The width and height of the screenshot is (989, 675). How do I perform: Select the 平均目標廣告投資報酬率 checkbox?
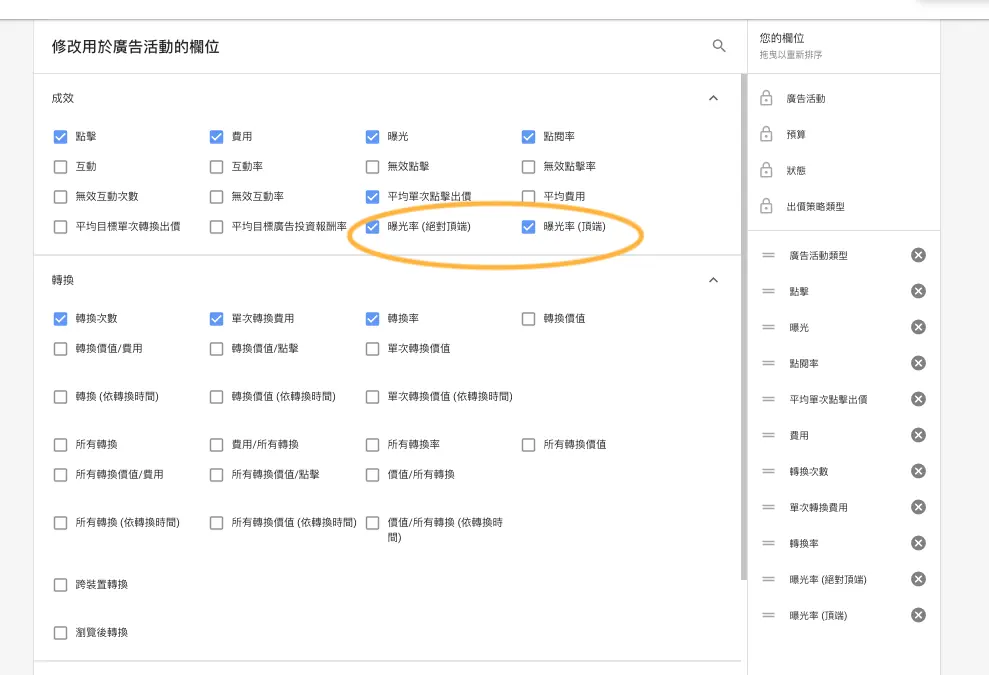pyautogui.click(x=216, y=226)
